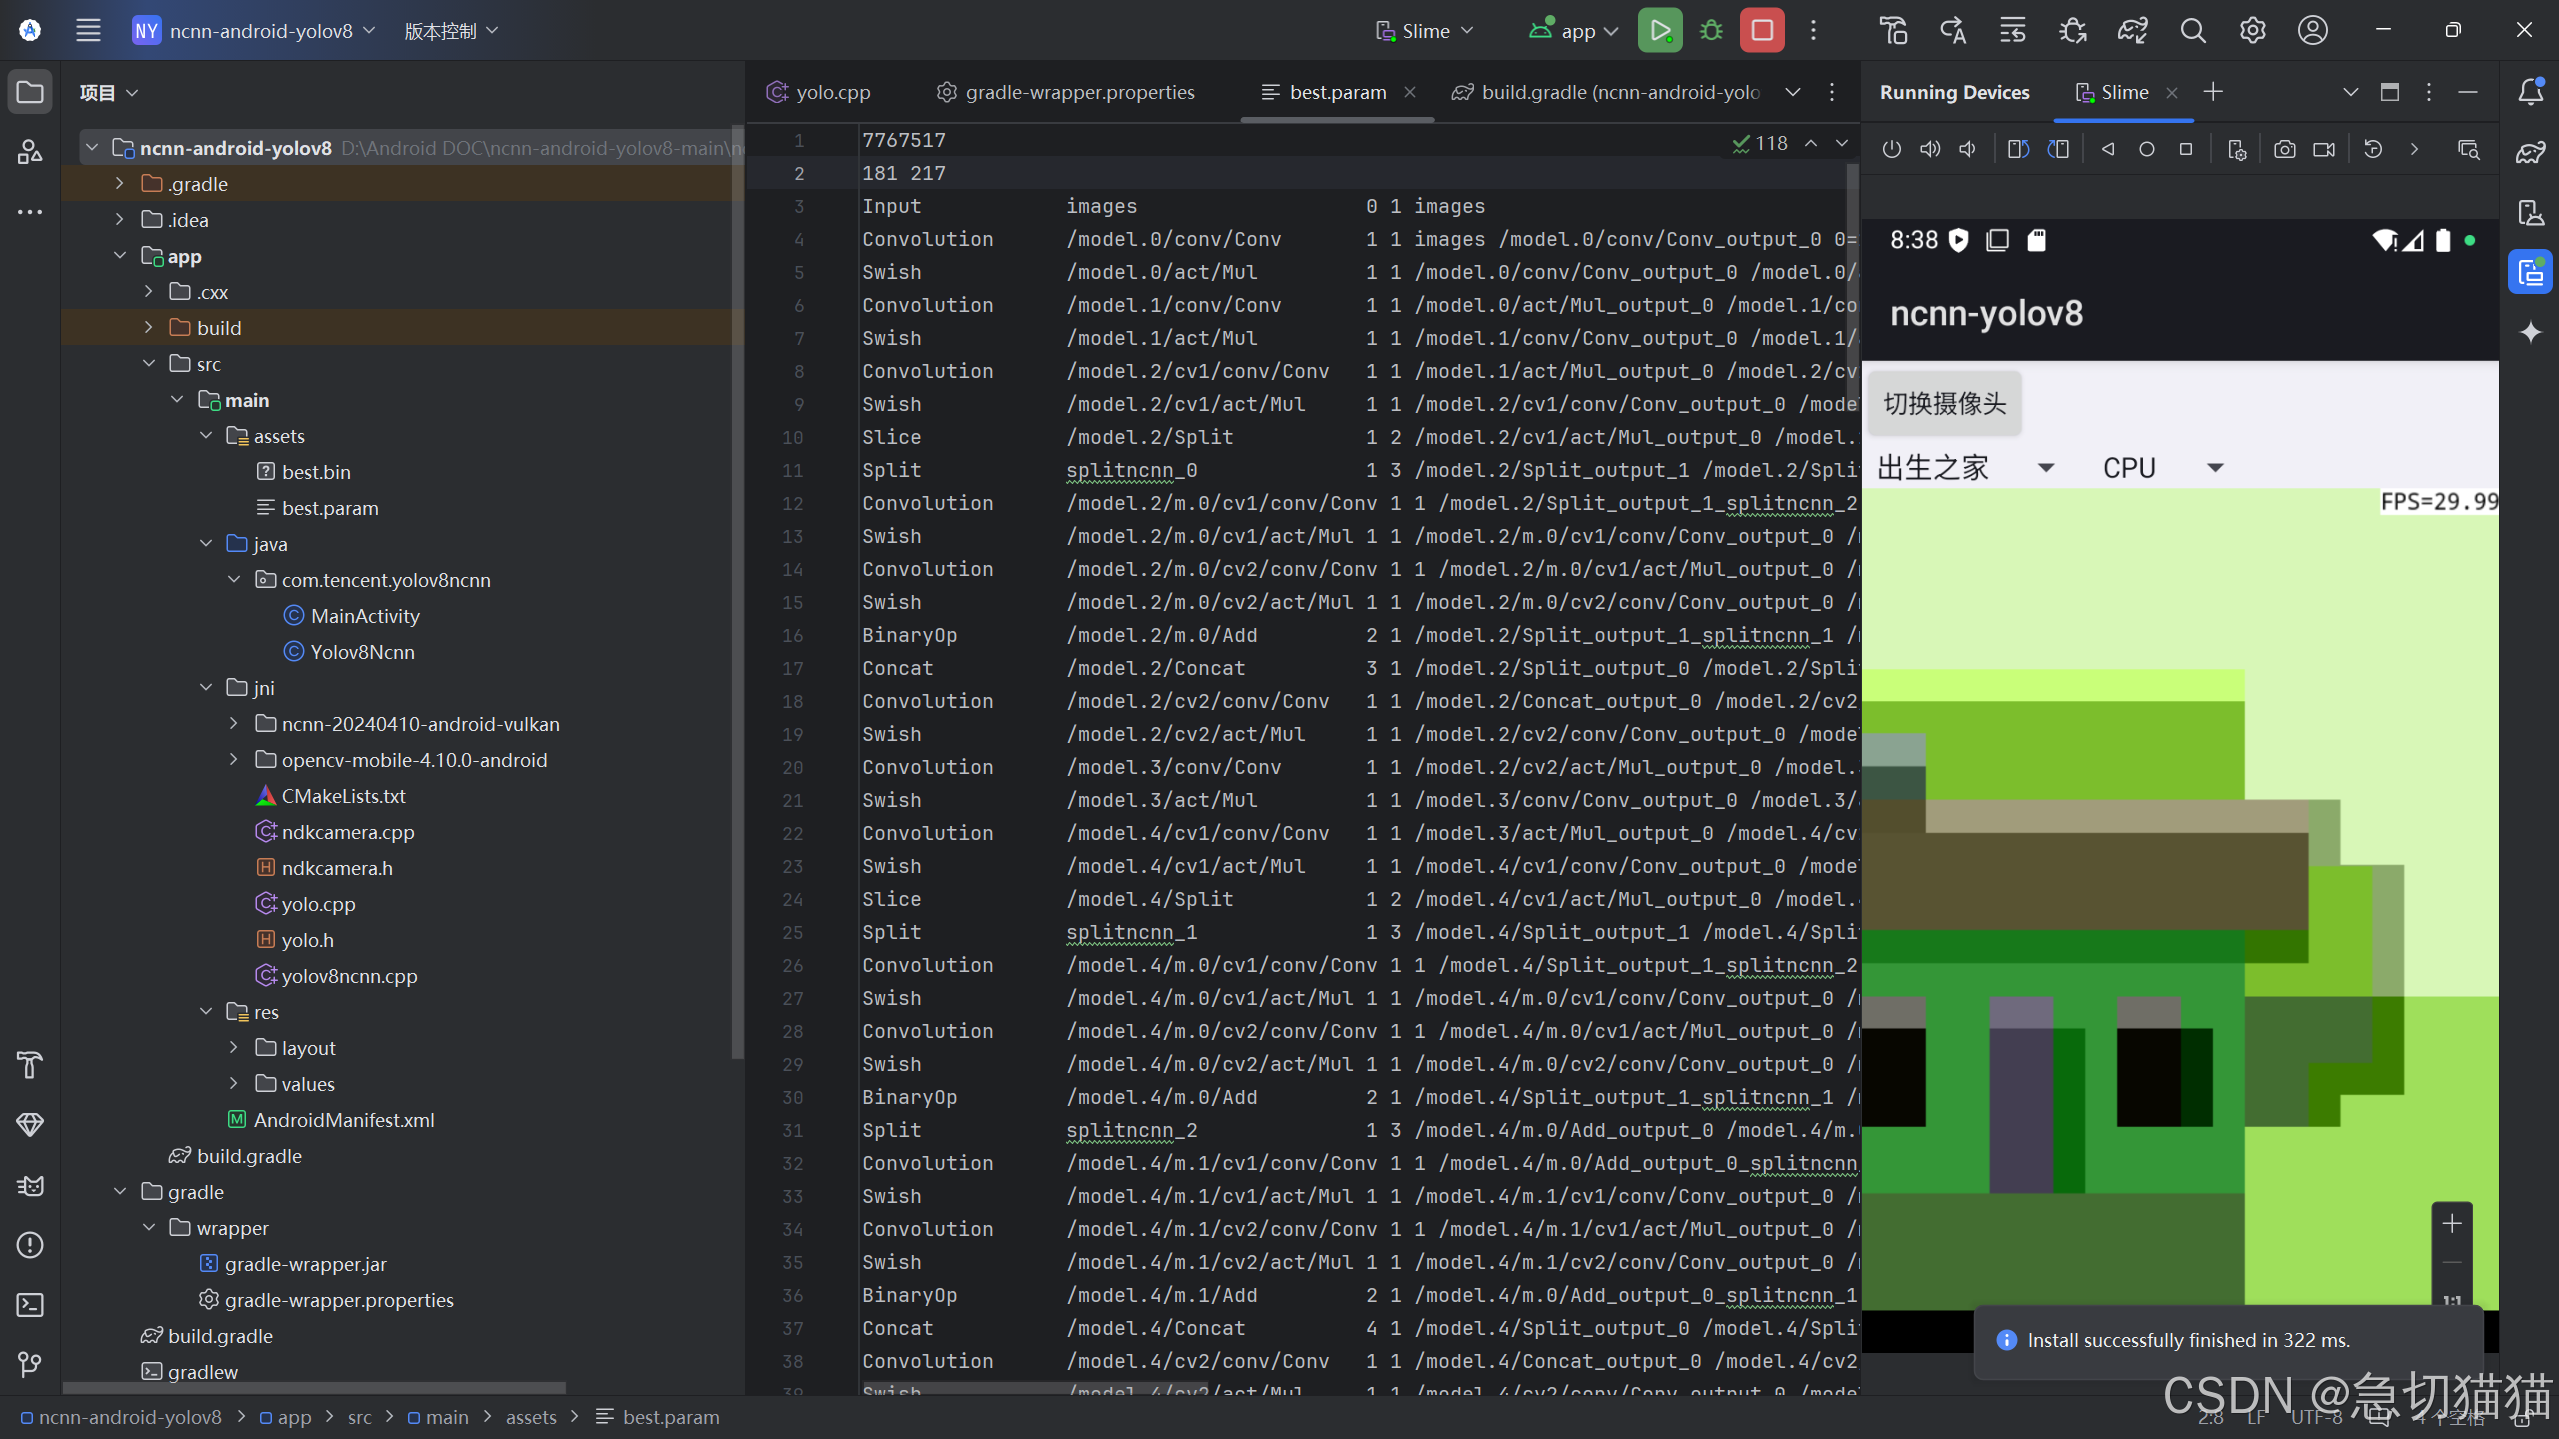Image resolution: width=2559 pixels, height=1439 pixels.
Task: Open the Terminal tool window icon
Action: coord(30,1305)
